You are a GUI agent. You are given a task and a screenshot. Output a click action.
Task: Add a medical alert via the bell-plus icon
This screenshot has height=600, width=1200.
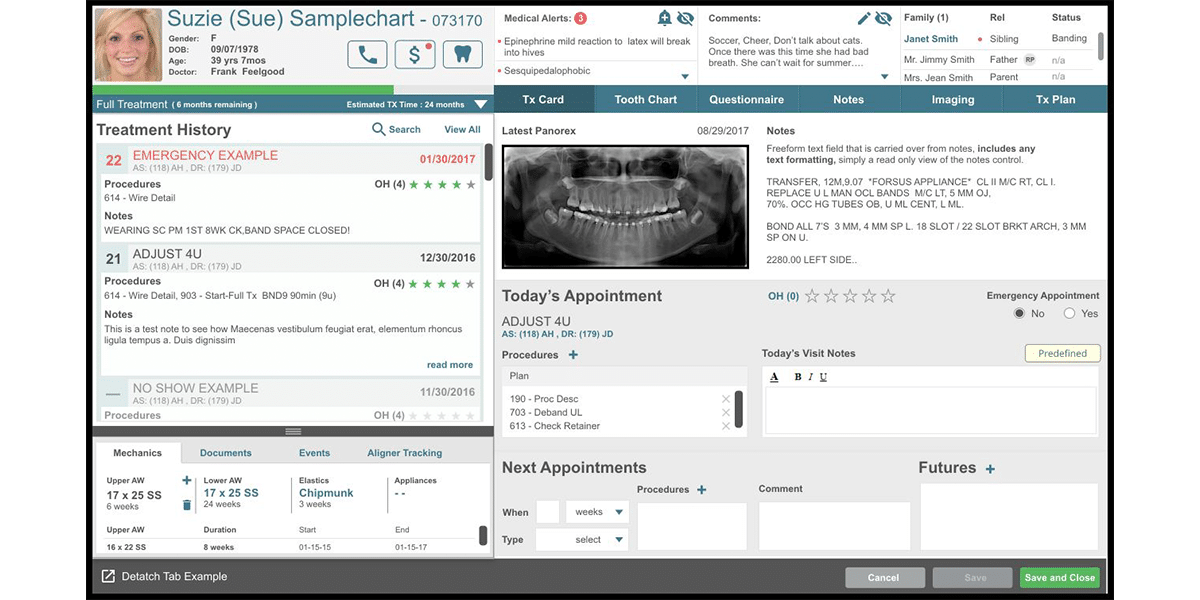tap(664, 18)
